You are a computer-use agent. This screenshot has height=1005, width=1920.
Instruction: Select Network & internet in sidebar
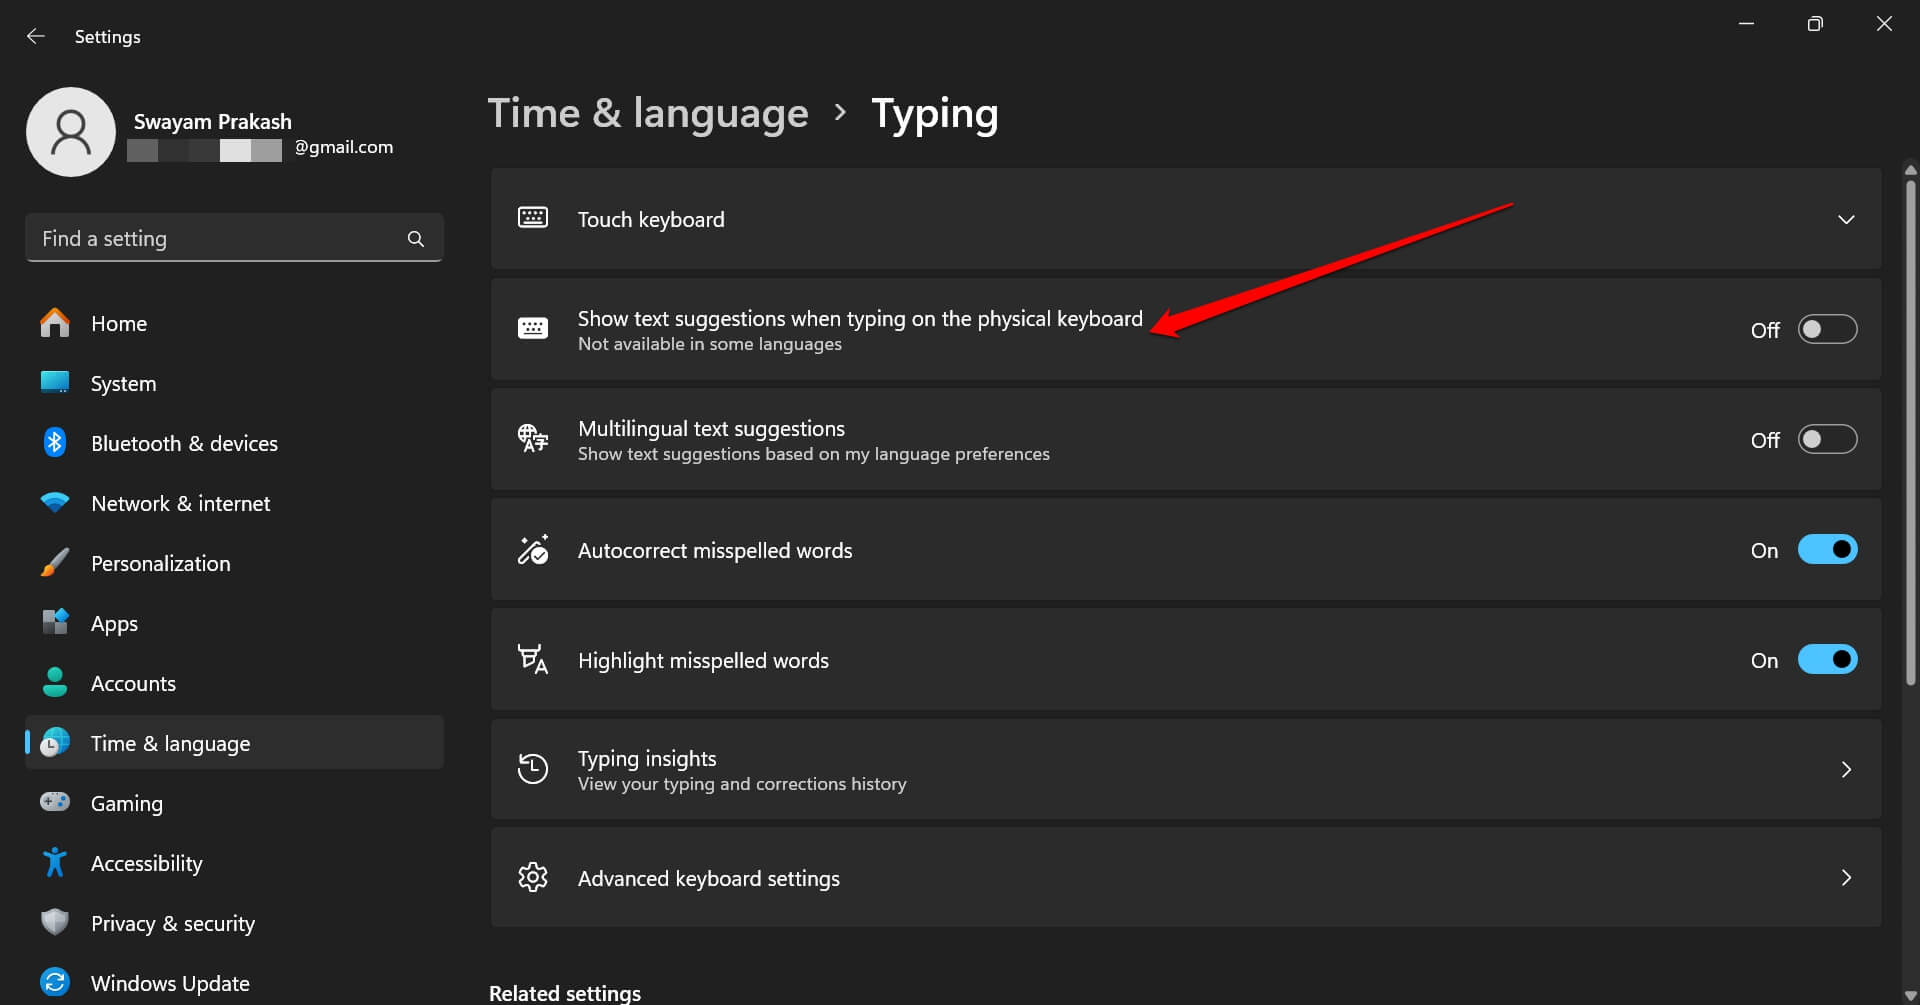click(x=181, y=504)
